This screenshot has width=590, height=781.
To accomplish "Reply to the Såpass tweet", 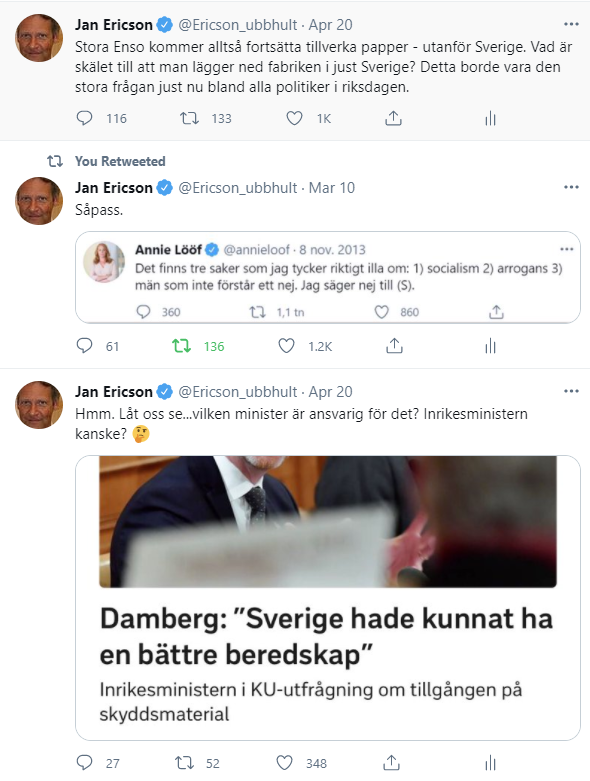I will (x=84, y=346).
